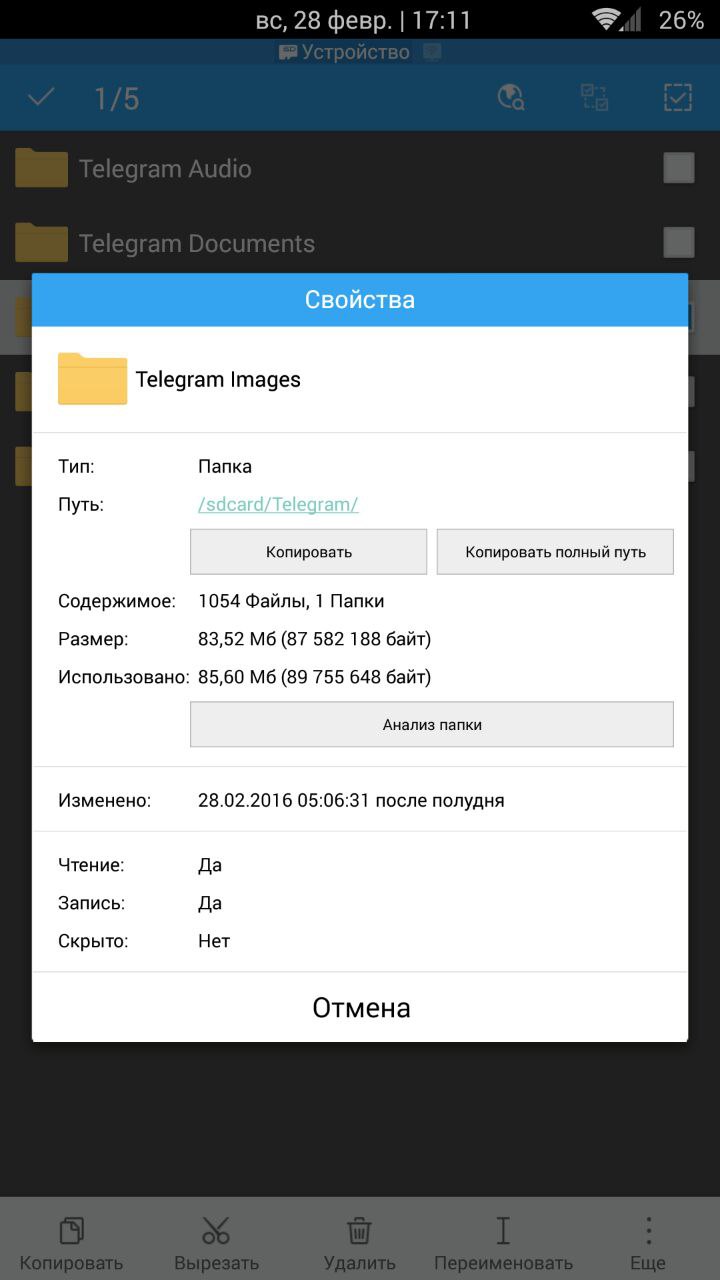This screenshot has width=720, height=1280.
Task: Tap the Wi-Fi status bar icon
Action: 606,19
